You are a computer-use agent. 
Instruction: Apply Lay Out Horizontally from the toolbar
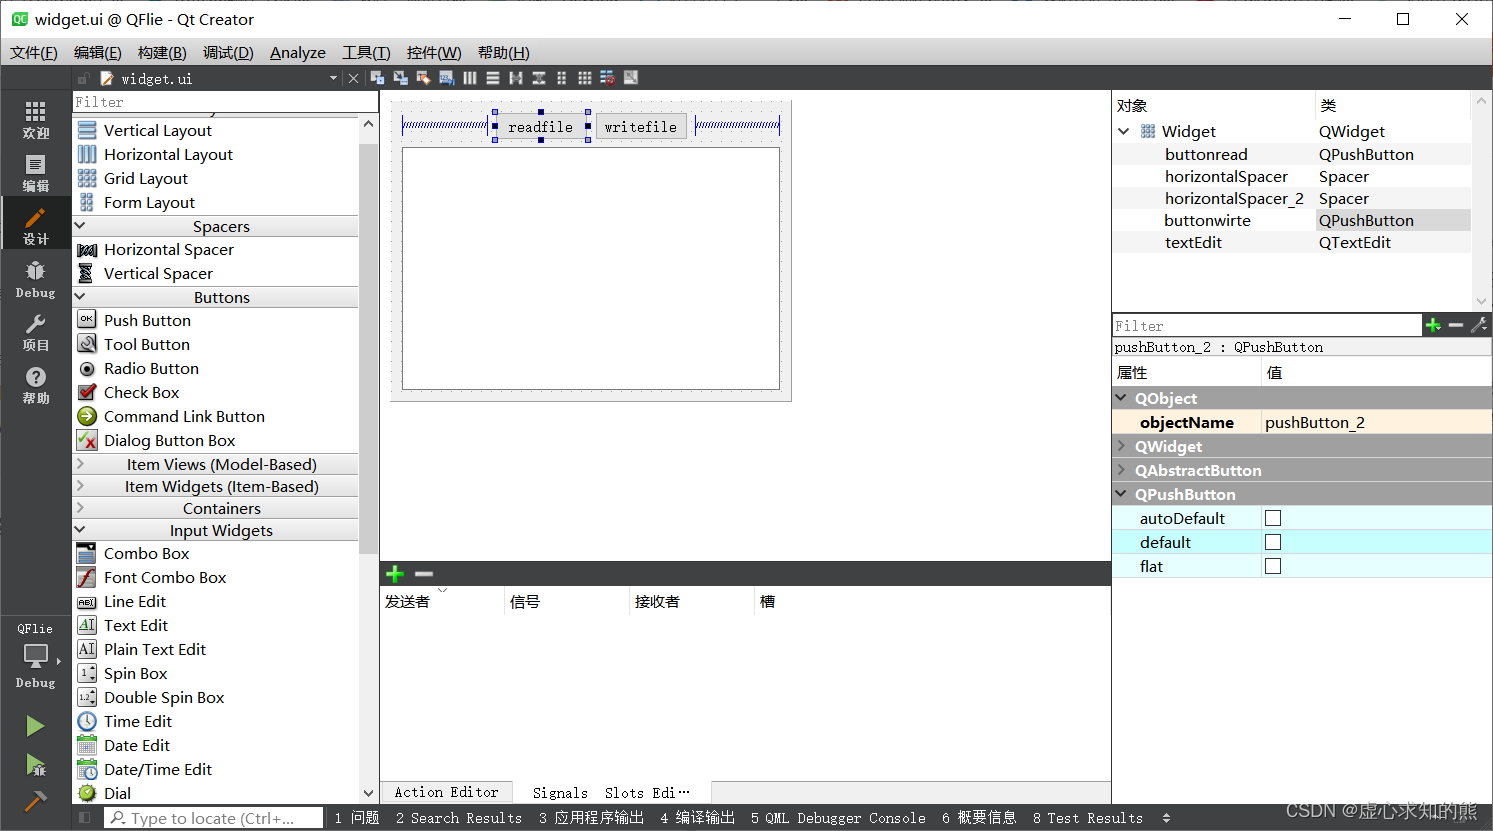tap(470, 78)
